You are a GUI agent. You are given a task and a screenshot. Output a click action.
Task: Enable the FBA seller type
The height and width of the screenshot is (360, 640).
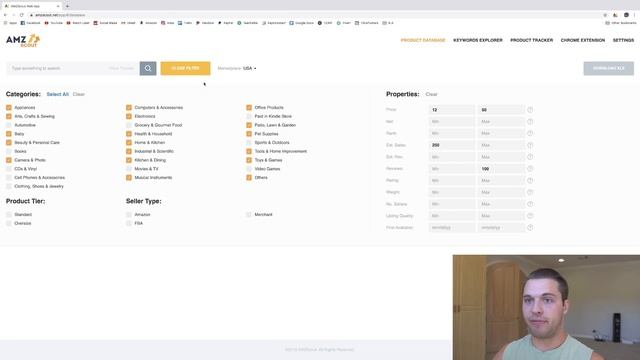(129, 224)
